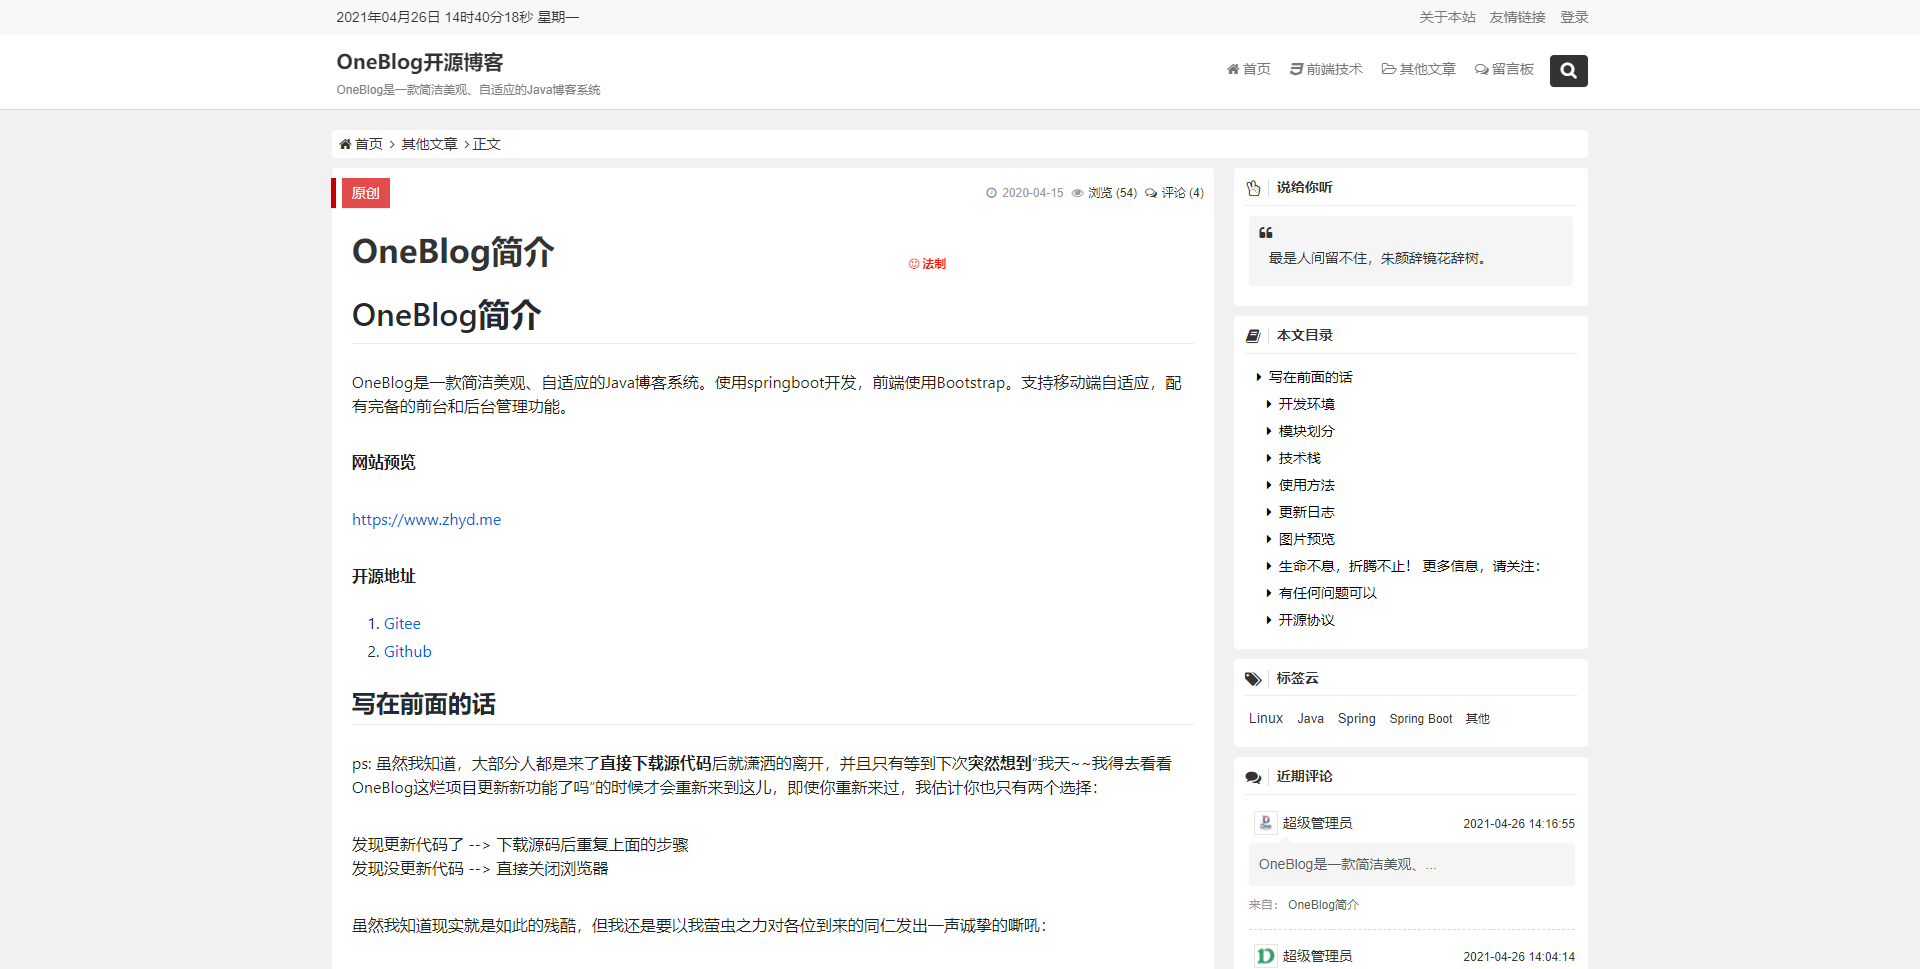Open the search button in header

coord(1568,71)
